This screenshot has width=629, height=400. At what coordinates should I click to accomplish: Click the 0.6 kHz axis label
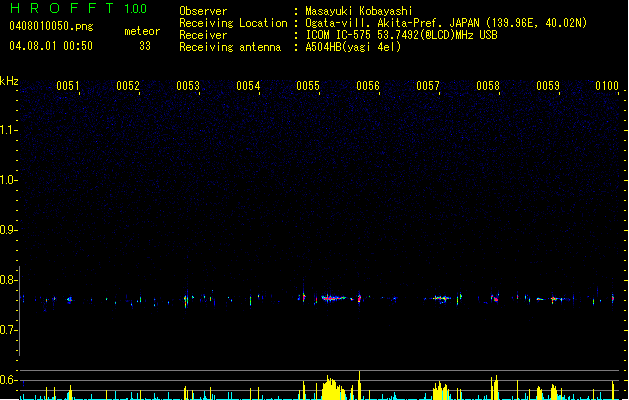pyautogui.click(x=8, y=380)
